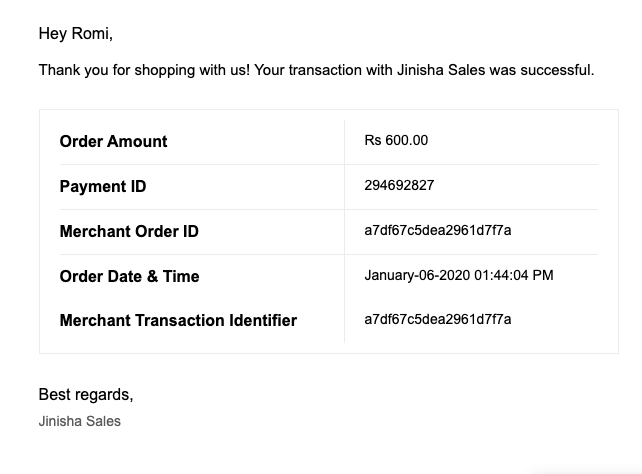Click the Jinisha Sales signature
The width and height of the screenshot is (642, 474).
79,421
